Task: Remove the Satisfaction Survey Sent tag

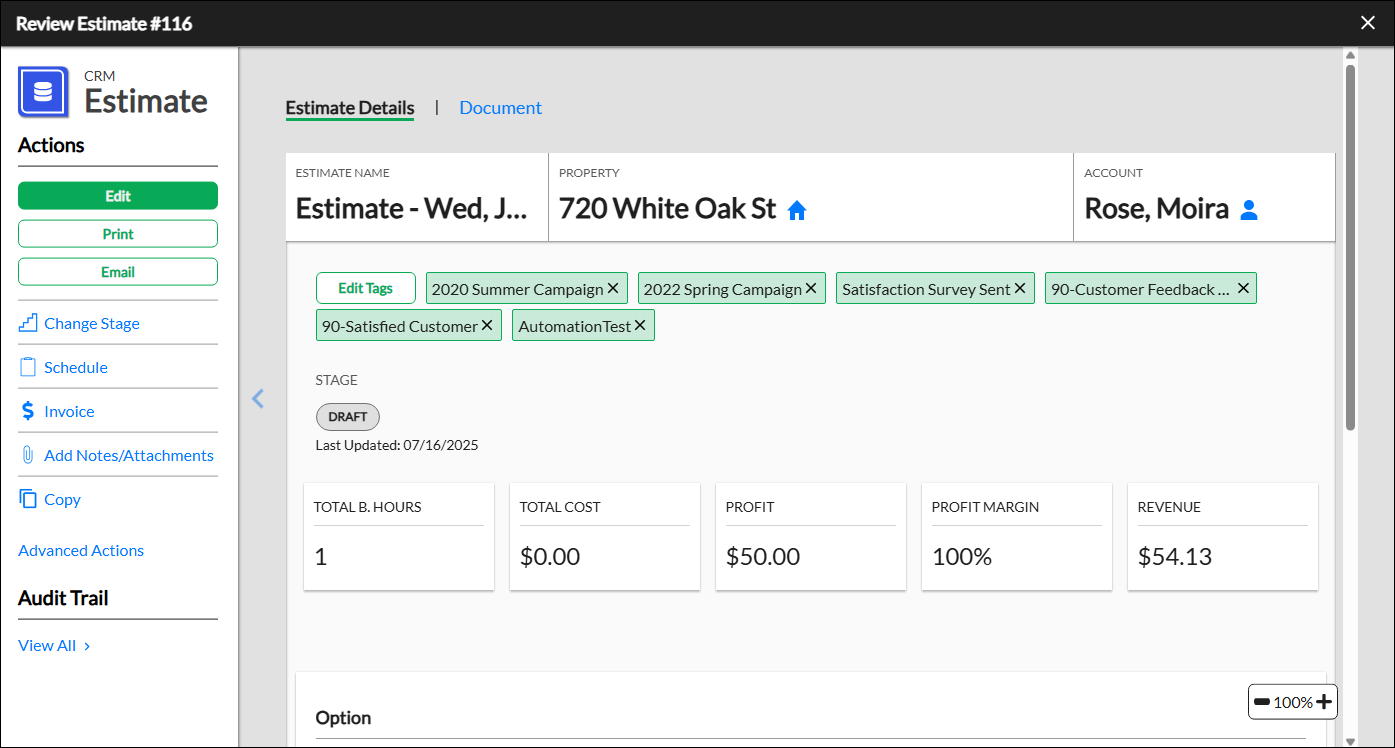Action: [x=1020, y=288]
